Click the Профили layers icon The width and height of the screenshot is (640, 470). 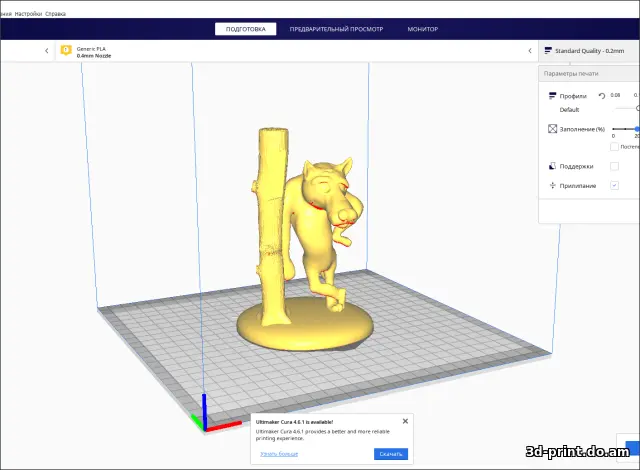[552, 96]
